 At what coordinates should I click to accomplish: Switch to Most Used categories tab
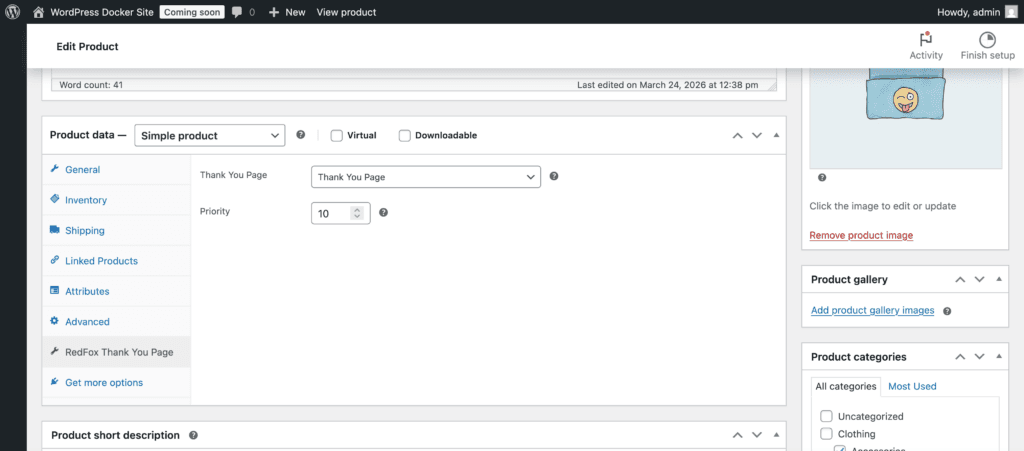pos(912,386)
